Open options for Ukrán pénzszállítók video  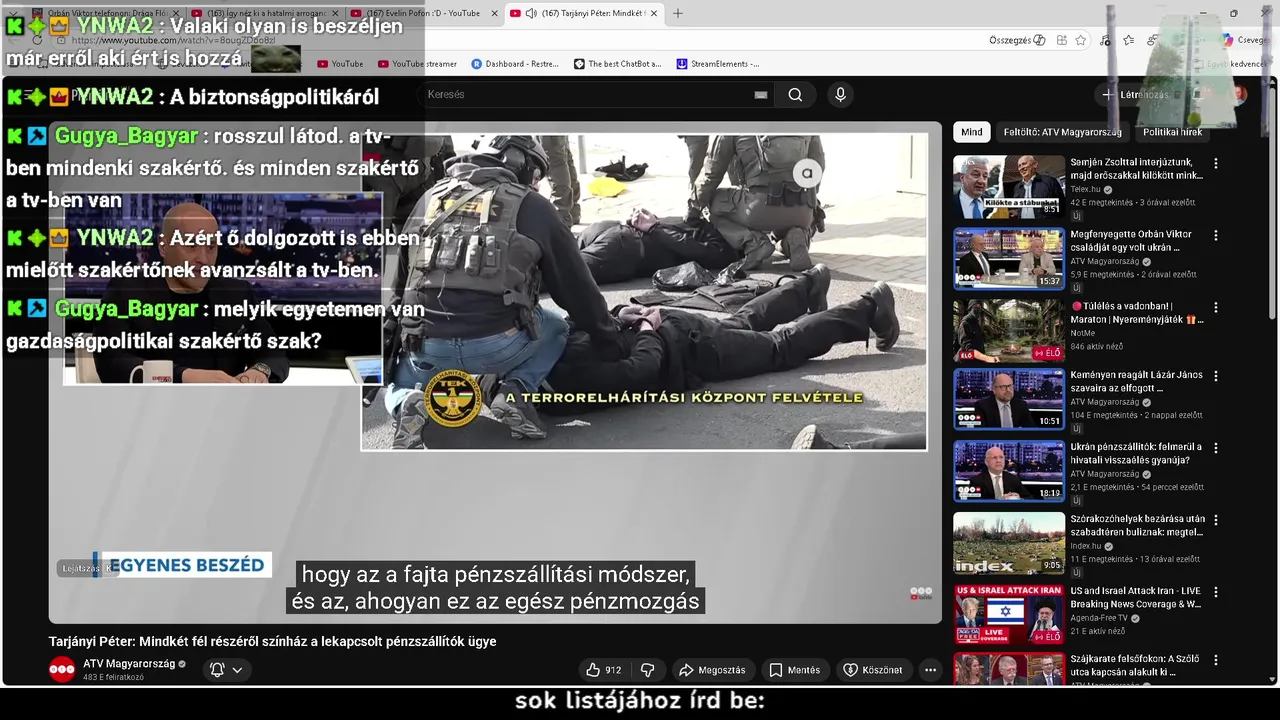(1216, 448)
